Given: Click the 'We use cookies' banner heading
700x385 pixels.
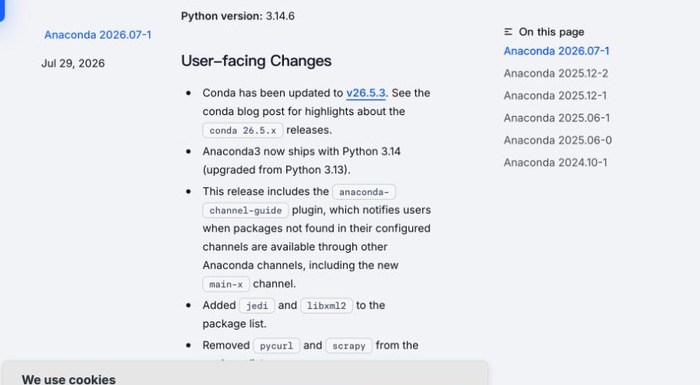Looking at the screenshot, I should pos(69,379).
